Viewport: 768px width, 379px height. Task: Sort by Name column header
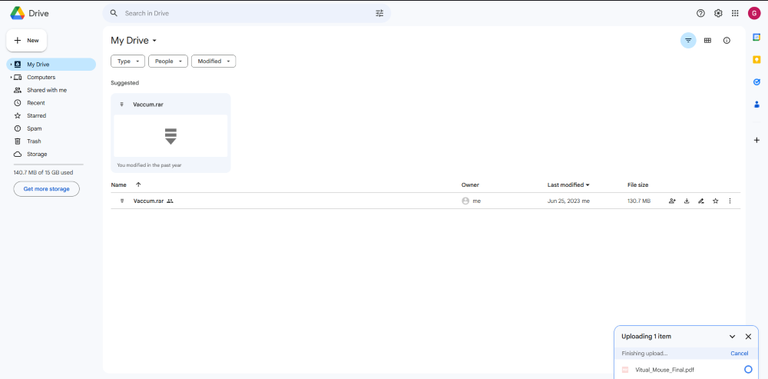pyautogui.click(x=119, y=185)
